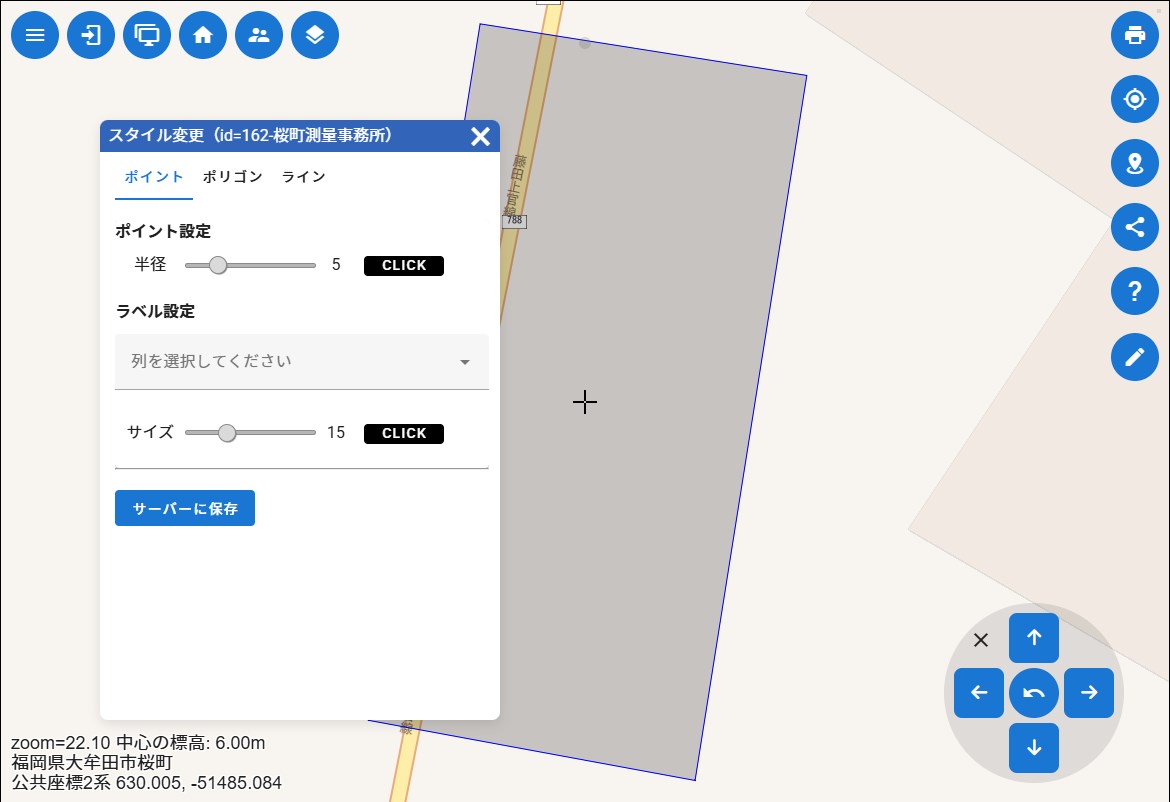The width and height of the screenshot is (1170, 802).
Task: Print the map with printer icon
Action: 1135,35
